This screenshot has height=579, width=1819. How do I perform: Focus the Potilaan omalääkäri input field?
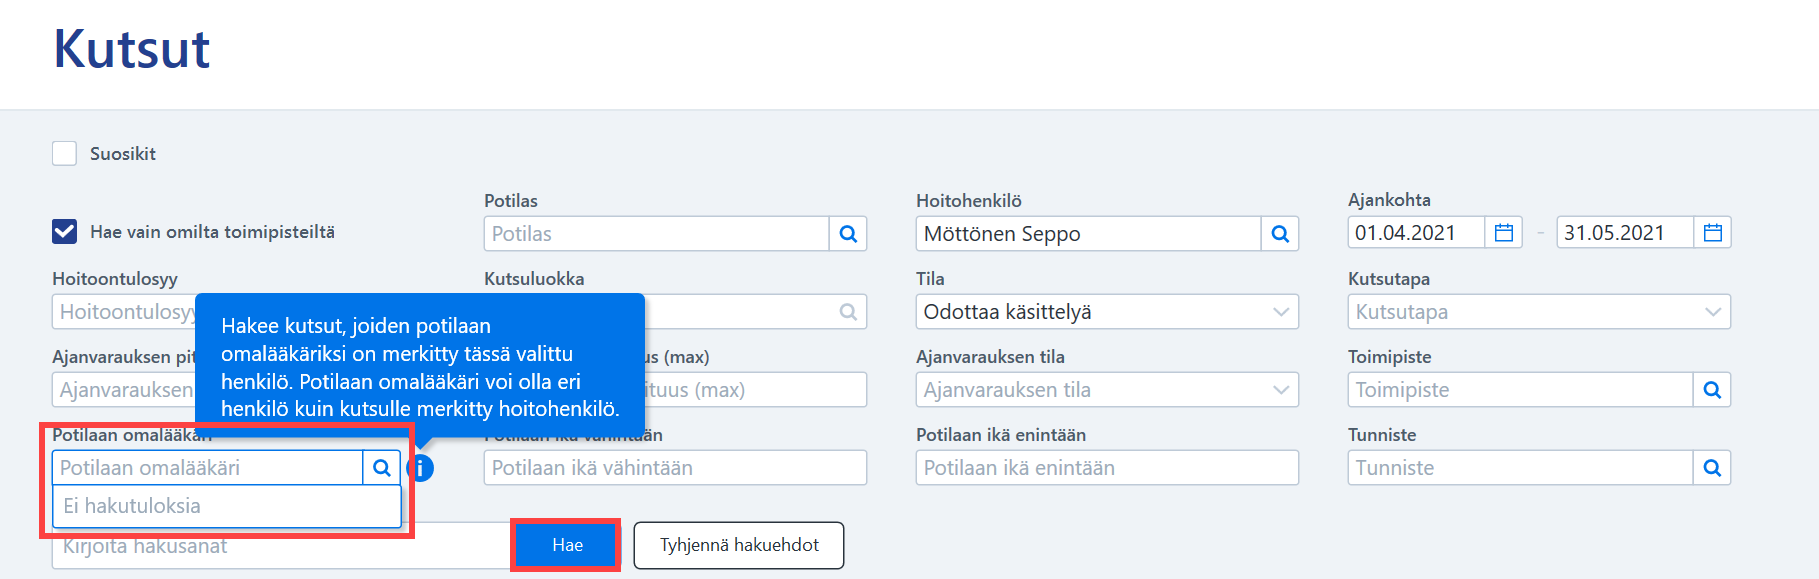(x=208, y=468)
